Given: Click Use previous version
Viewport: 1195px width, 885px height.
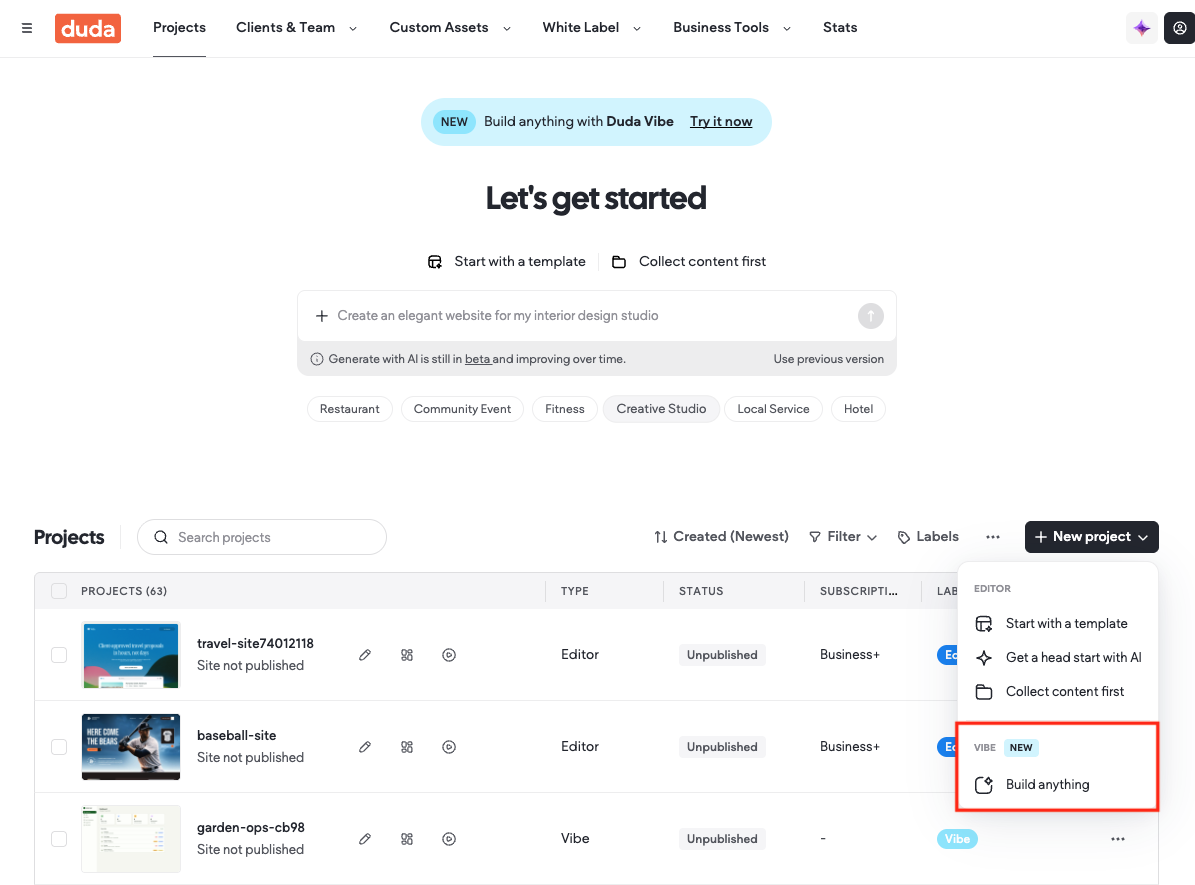Looking at the screenshot, I should [x=828, y=359].
